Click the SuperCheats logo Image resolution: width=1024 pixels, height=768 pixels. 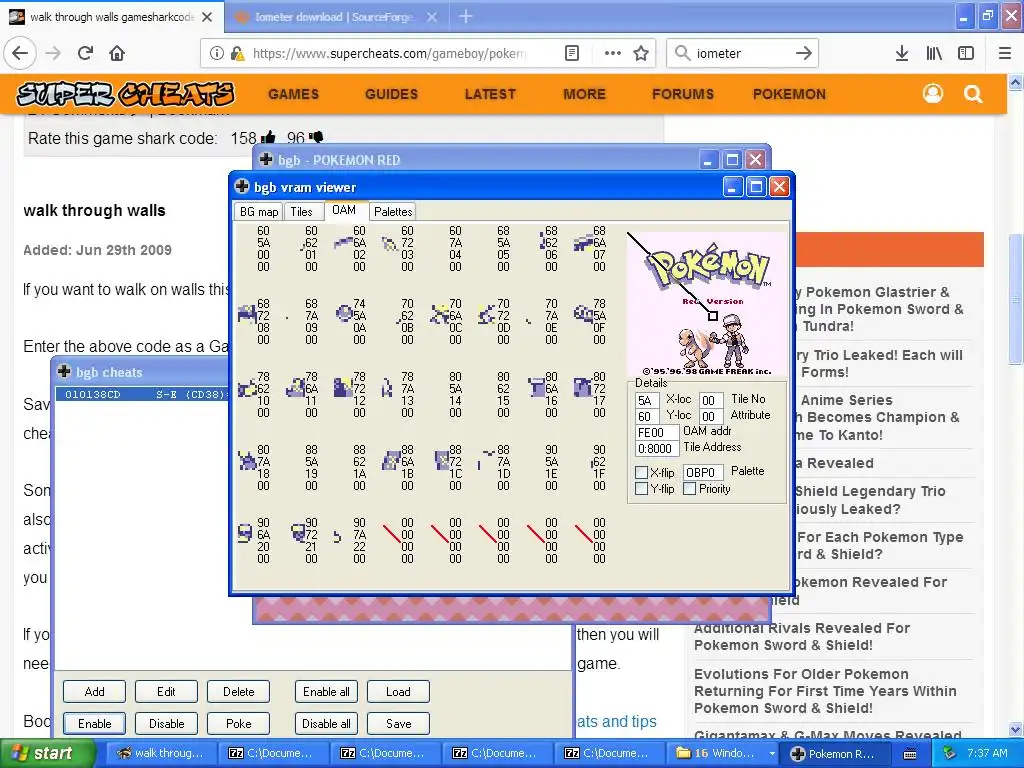125,94
